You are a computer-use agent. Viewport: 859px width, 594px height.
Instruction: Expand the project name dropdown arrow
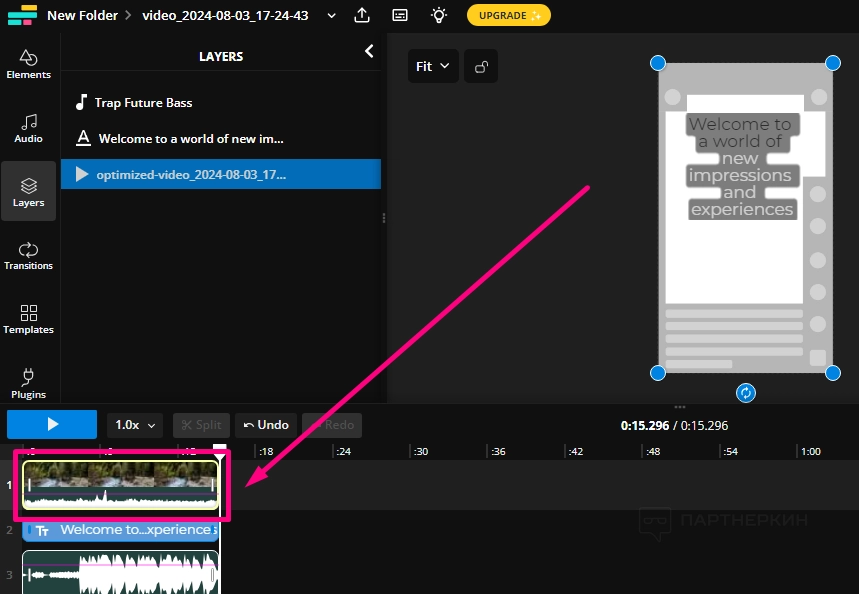pos(331,16)
